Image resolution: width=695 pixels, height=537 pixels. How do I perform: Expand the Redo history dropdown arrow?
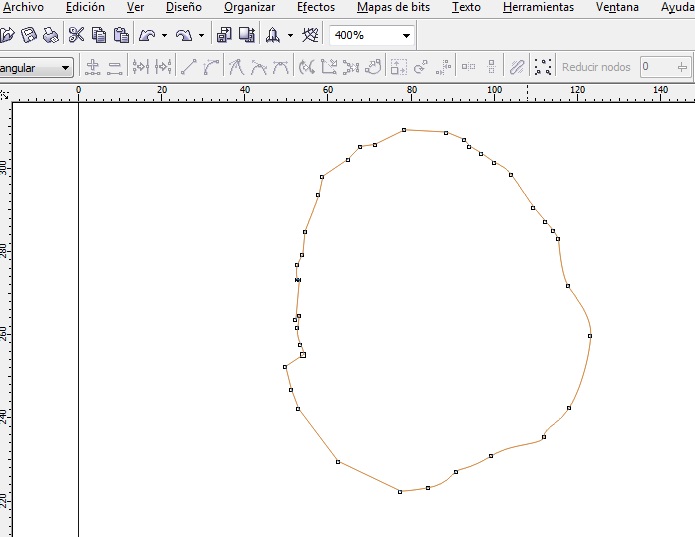[201, 35]
